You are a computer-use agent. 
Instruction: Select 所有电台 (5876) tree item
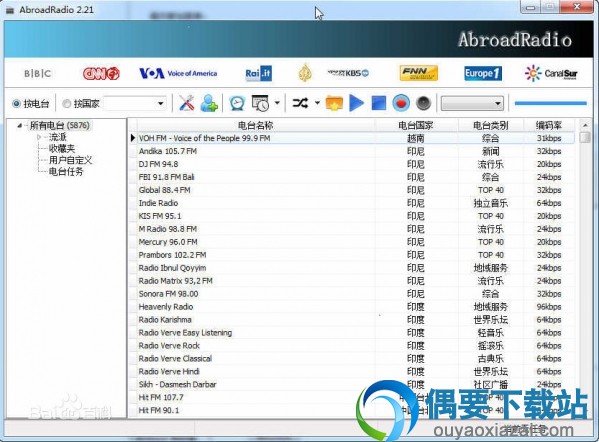point(60,125)
